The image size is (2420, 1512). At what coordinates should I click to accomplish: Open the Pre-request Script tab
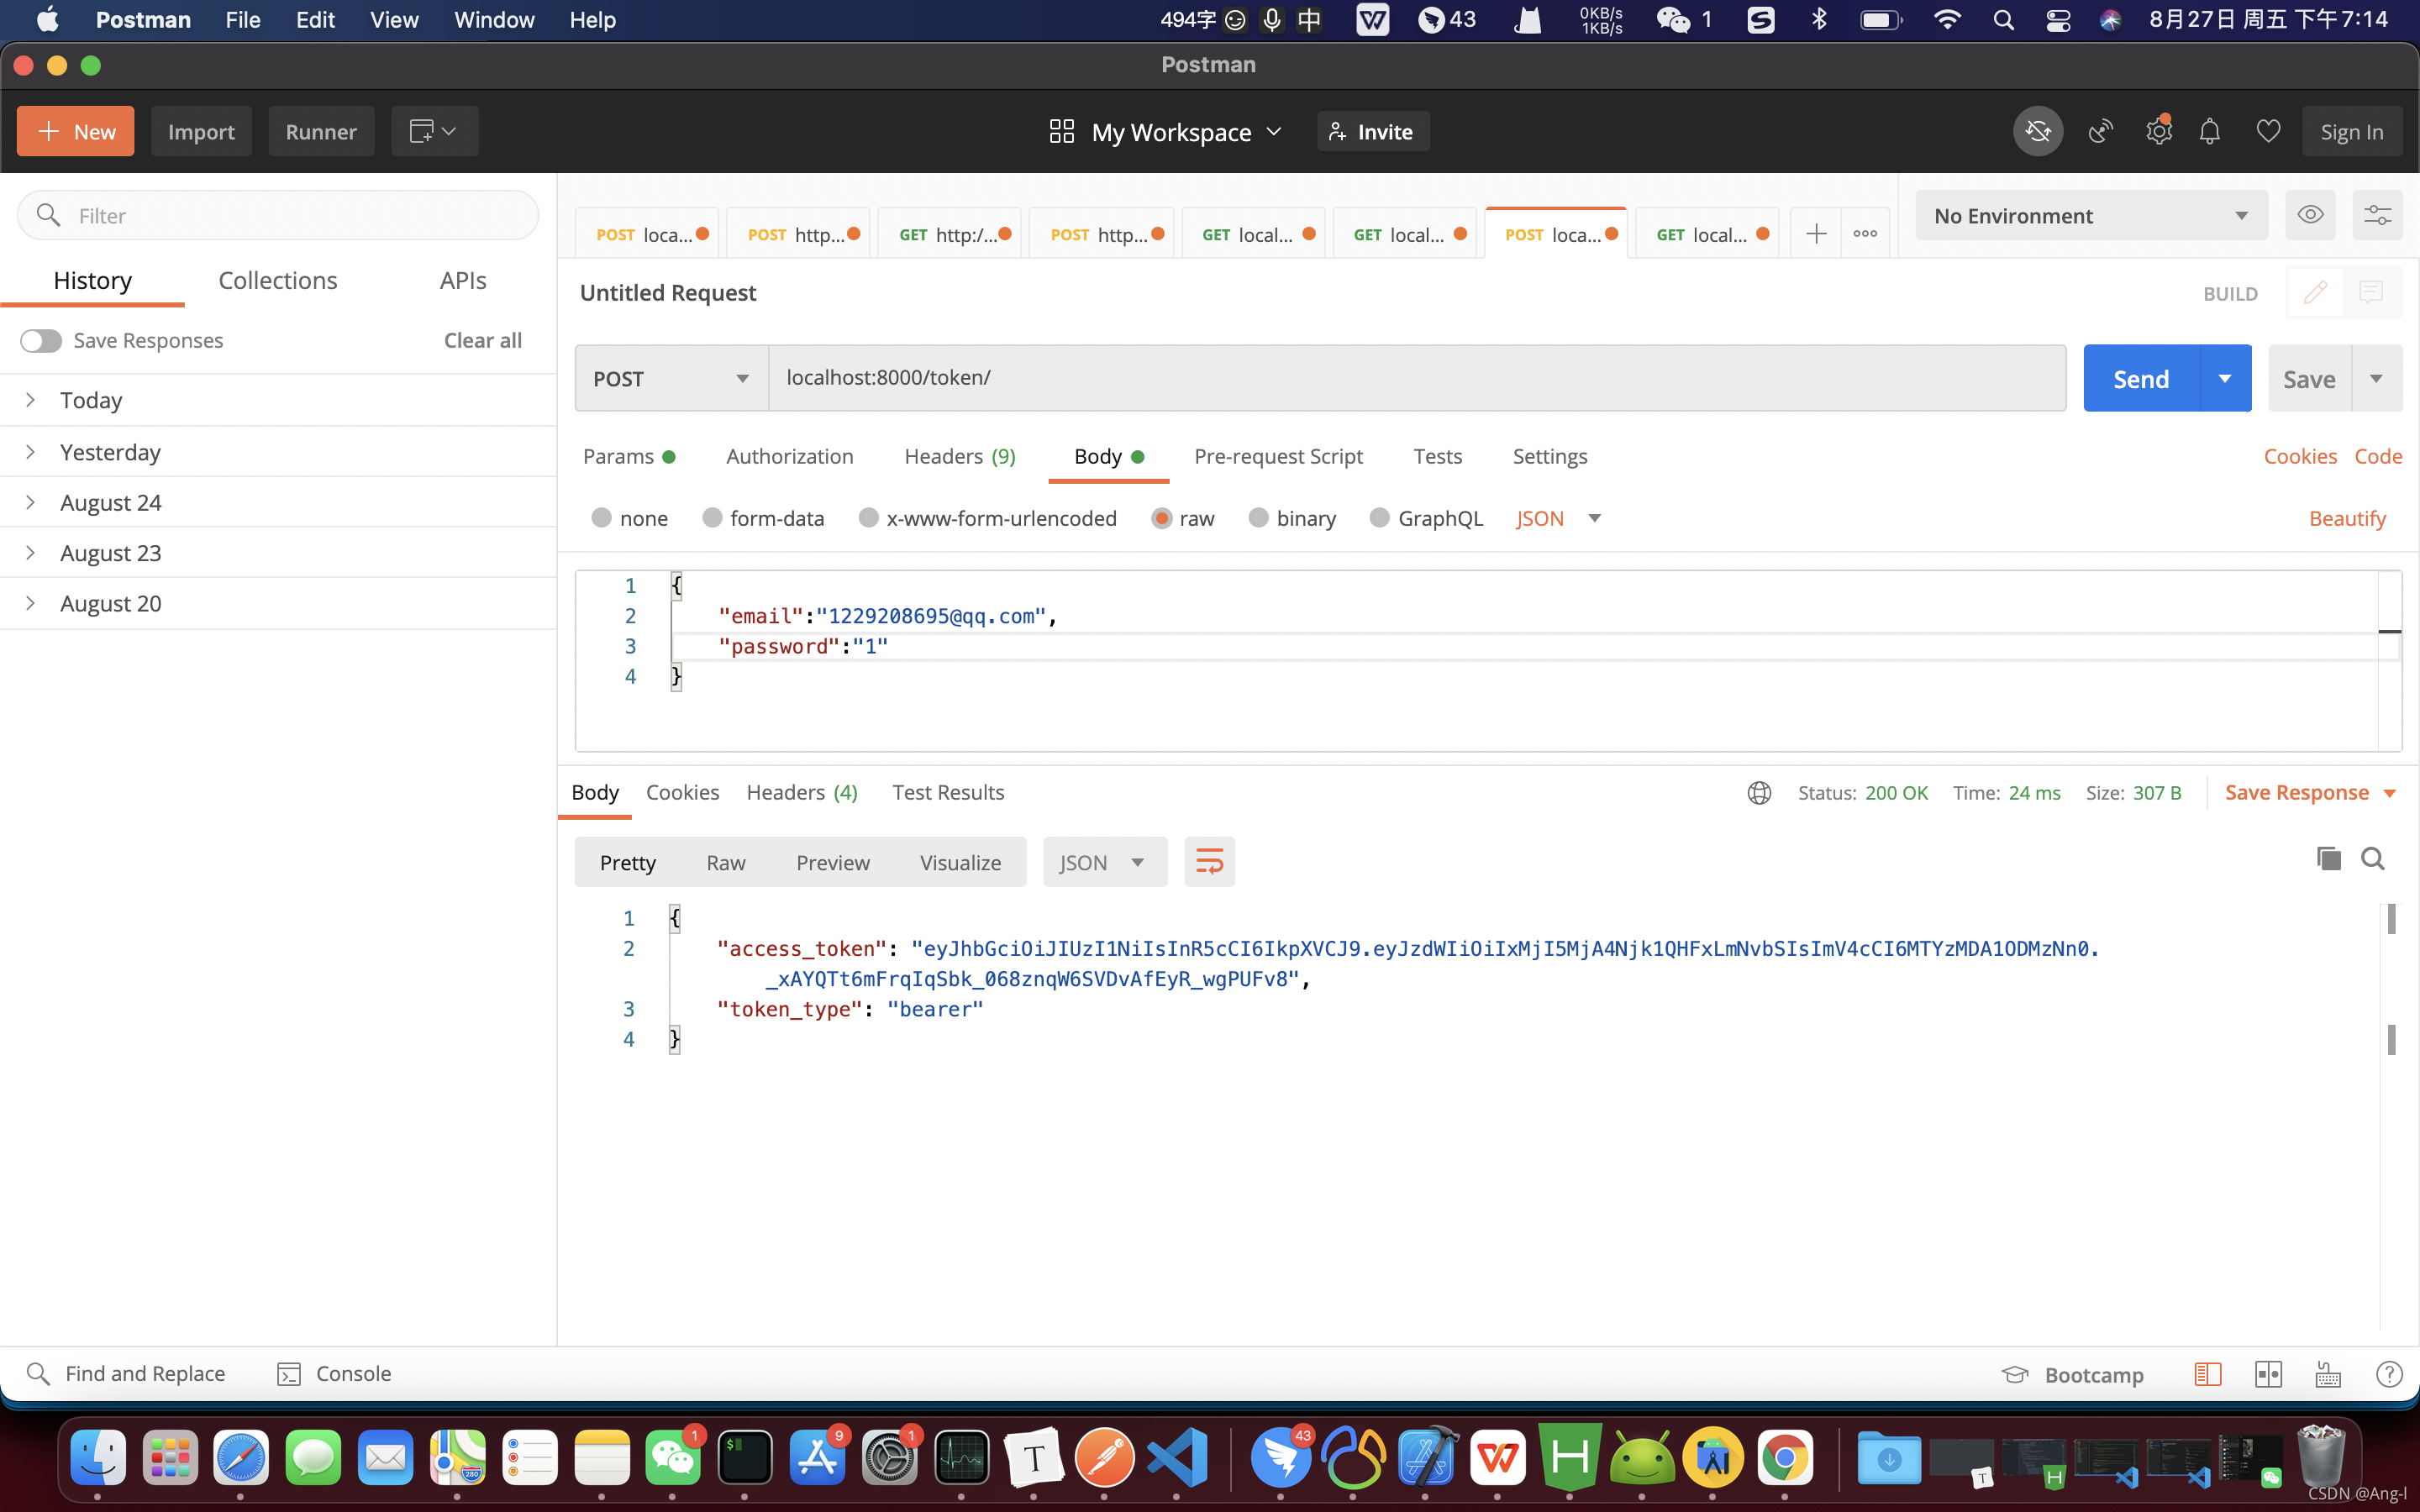[x=1278, y=456]
